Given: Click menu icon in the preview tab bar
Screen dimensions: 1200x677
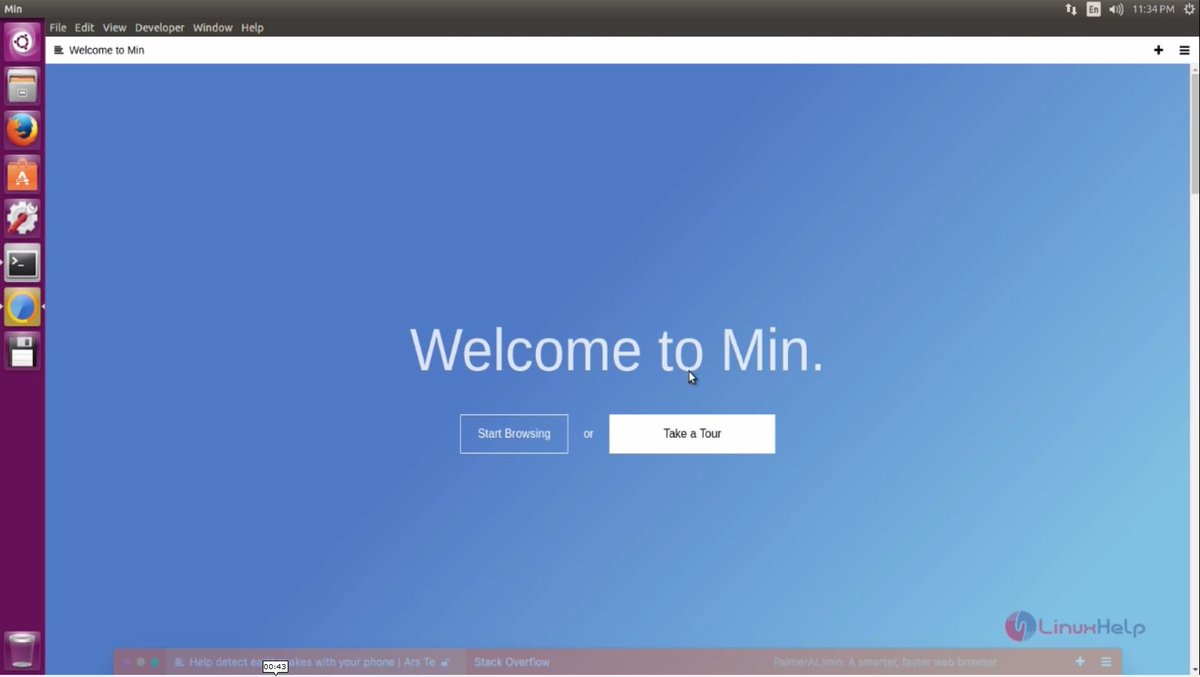Looking at the screenshot, I should [x=1106, y=662].
